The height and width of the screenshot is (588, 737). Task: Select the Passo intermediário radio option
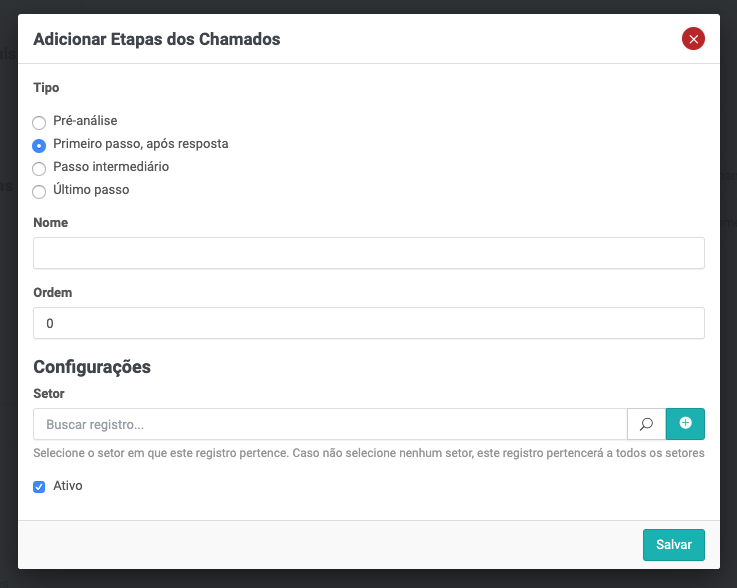[39, 168]
